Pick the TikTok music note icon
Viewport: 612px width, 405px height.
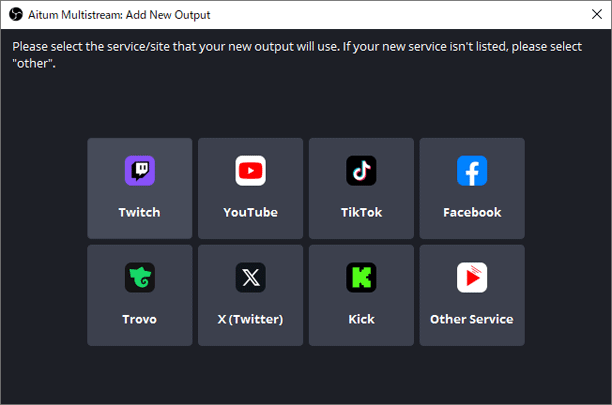pos(361,171)
